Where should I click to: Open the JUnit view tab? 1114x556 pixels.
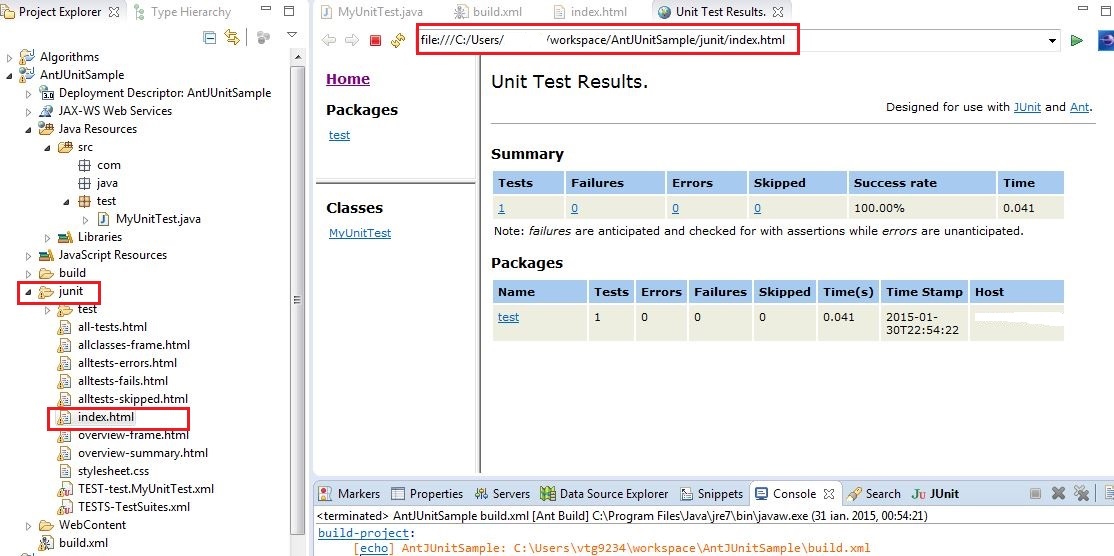pos(935,493)
